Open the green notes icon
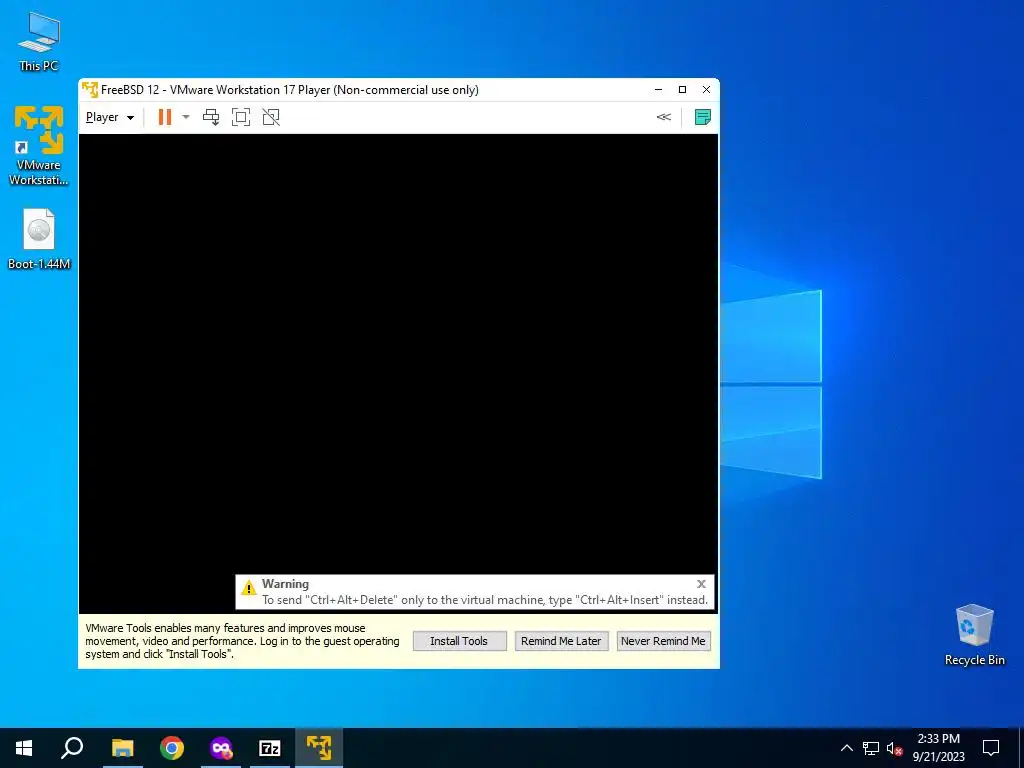Viewport: 1024px width, 768px height. click(703, 118)
